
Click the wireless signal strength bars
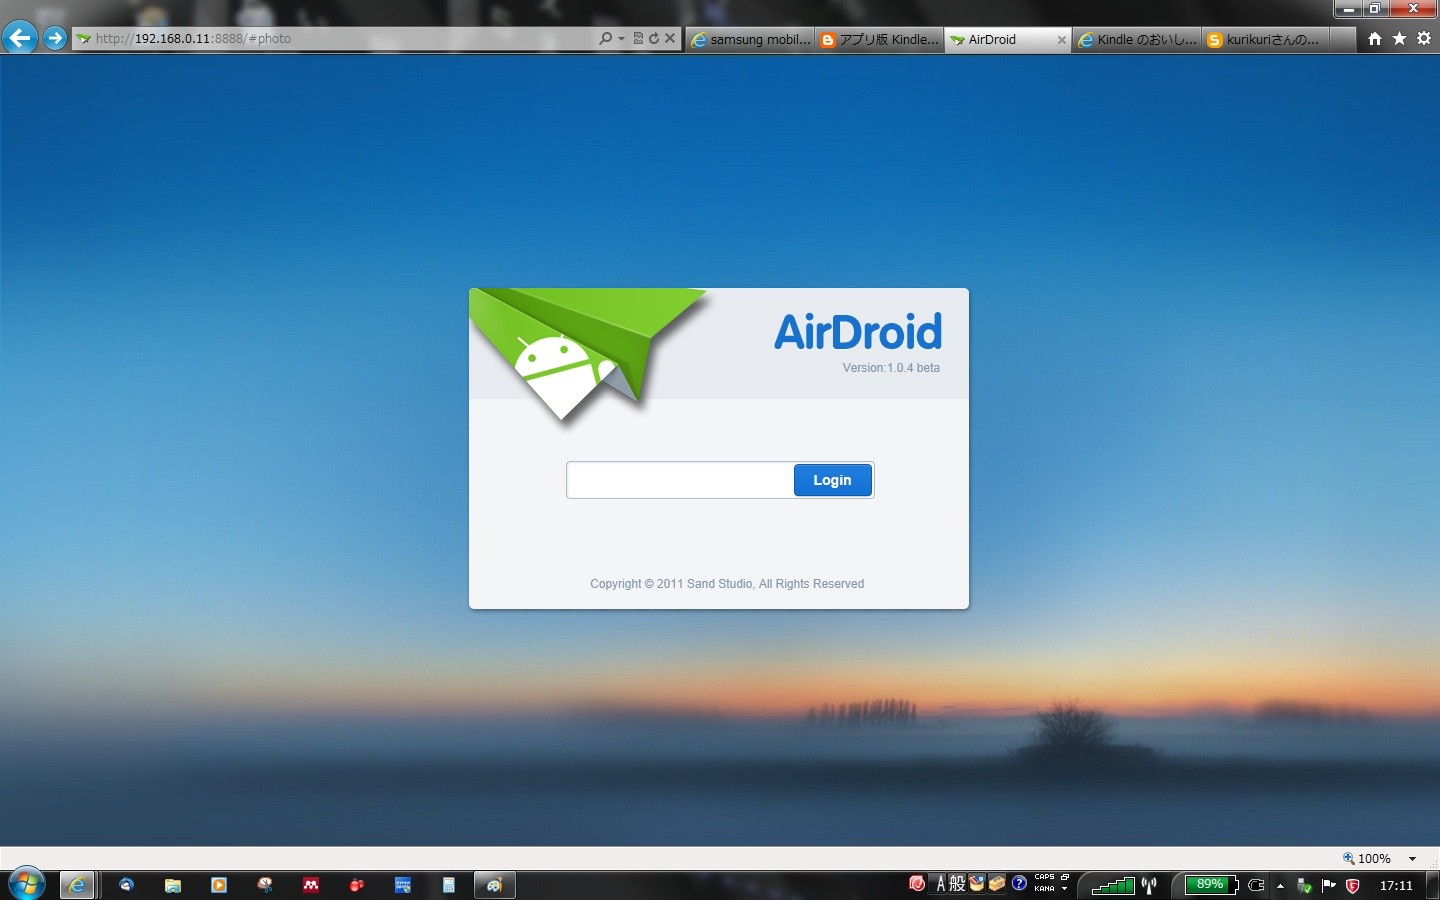point(1113,885)
